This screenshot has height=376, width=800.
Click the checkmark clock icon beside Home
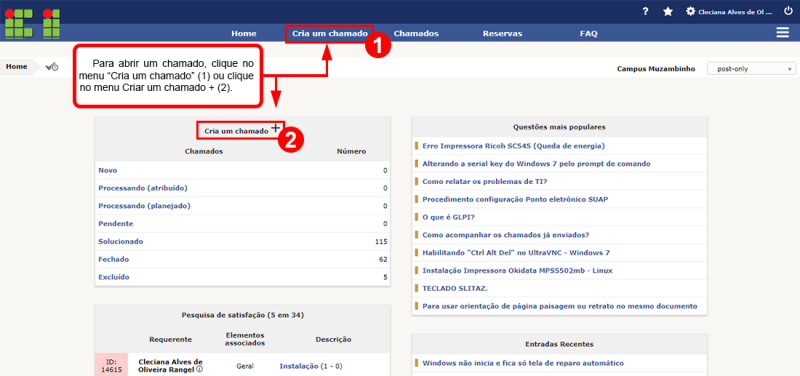pyautogui.click(x=52, y=67)
